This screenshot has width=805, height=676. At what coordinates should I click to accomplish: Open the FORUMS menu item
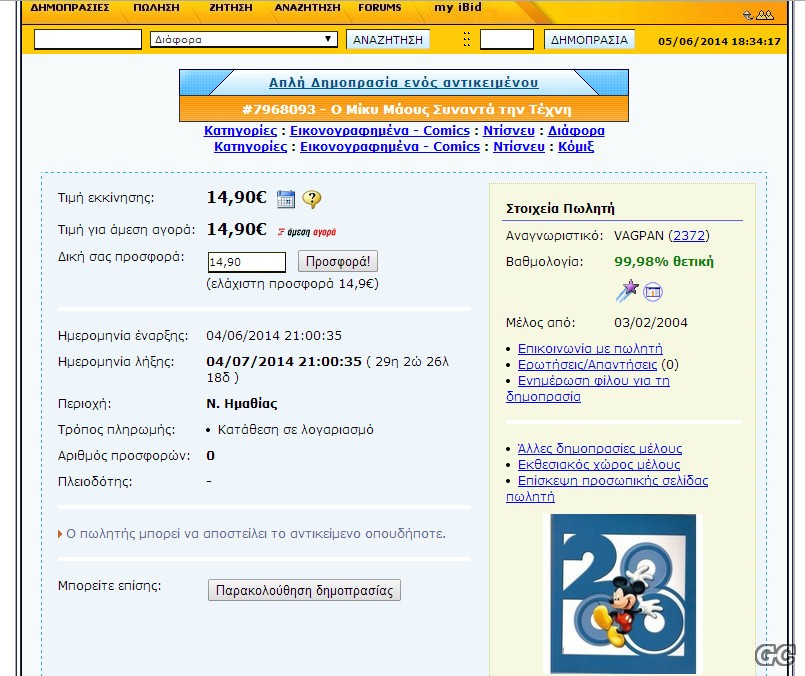[x=379, y=8]
